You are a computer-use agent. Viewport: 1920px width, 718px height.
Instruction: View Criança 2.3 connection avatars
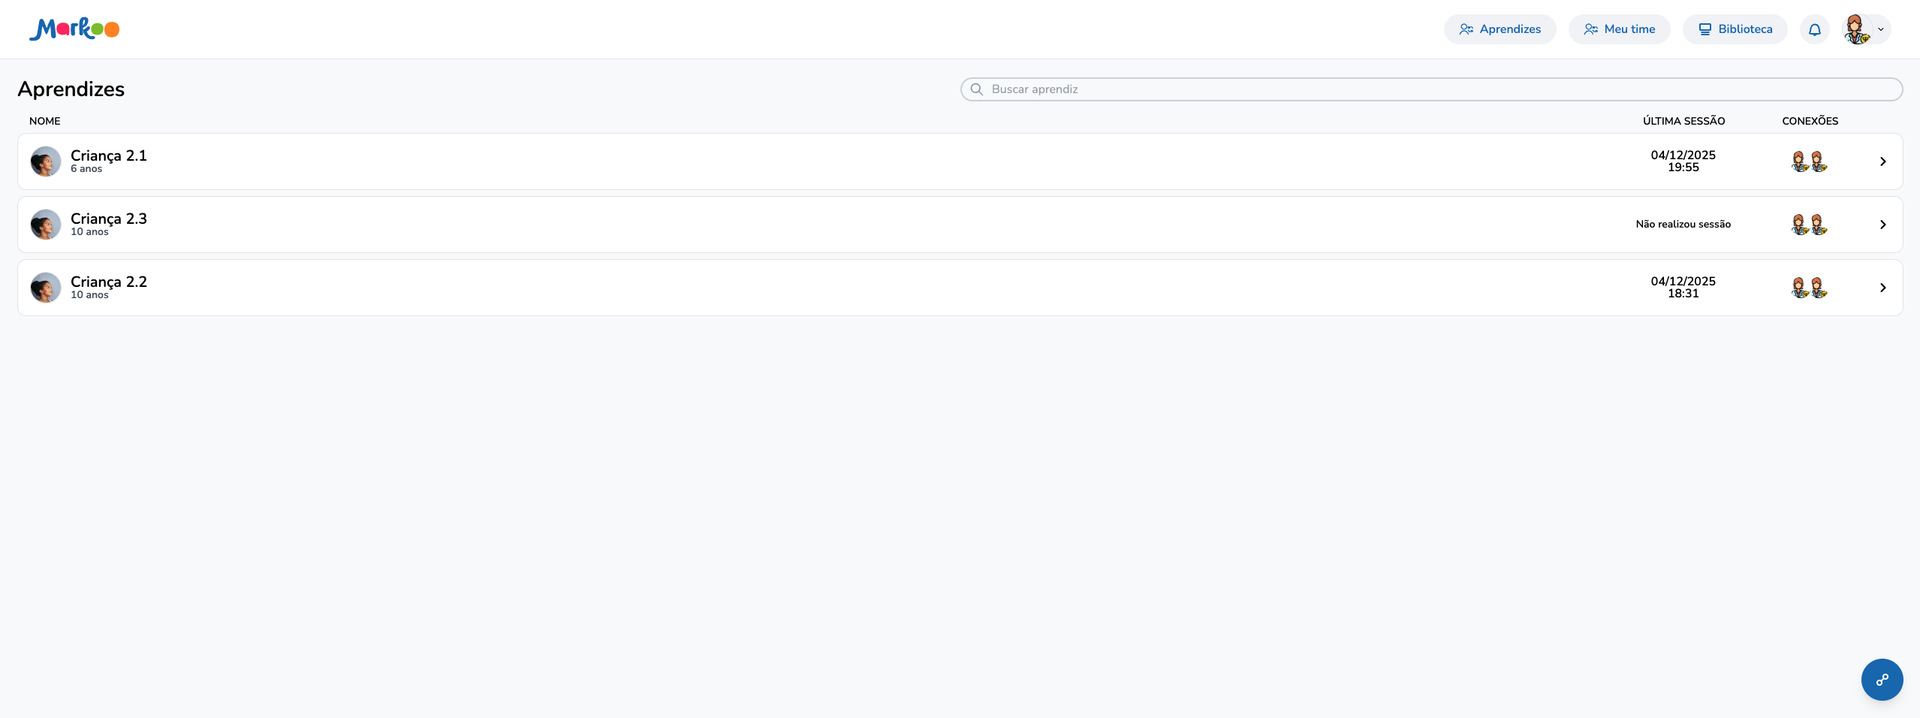(1808, 225)
